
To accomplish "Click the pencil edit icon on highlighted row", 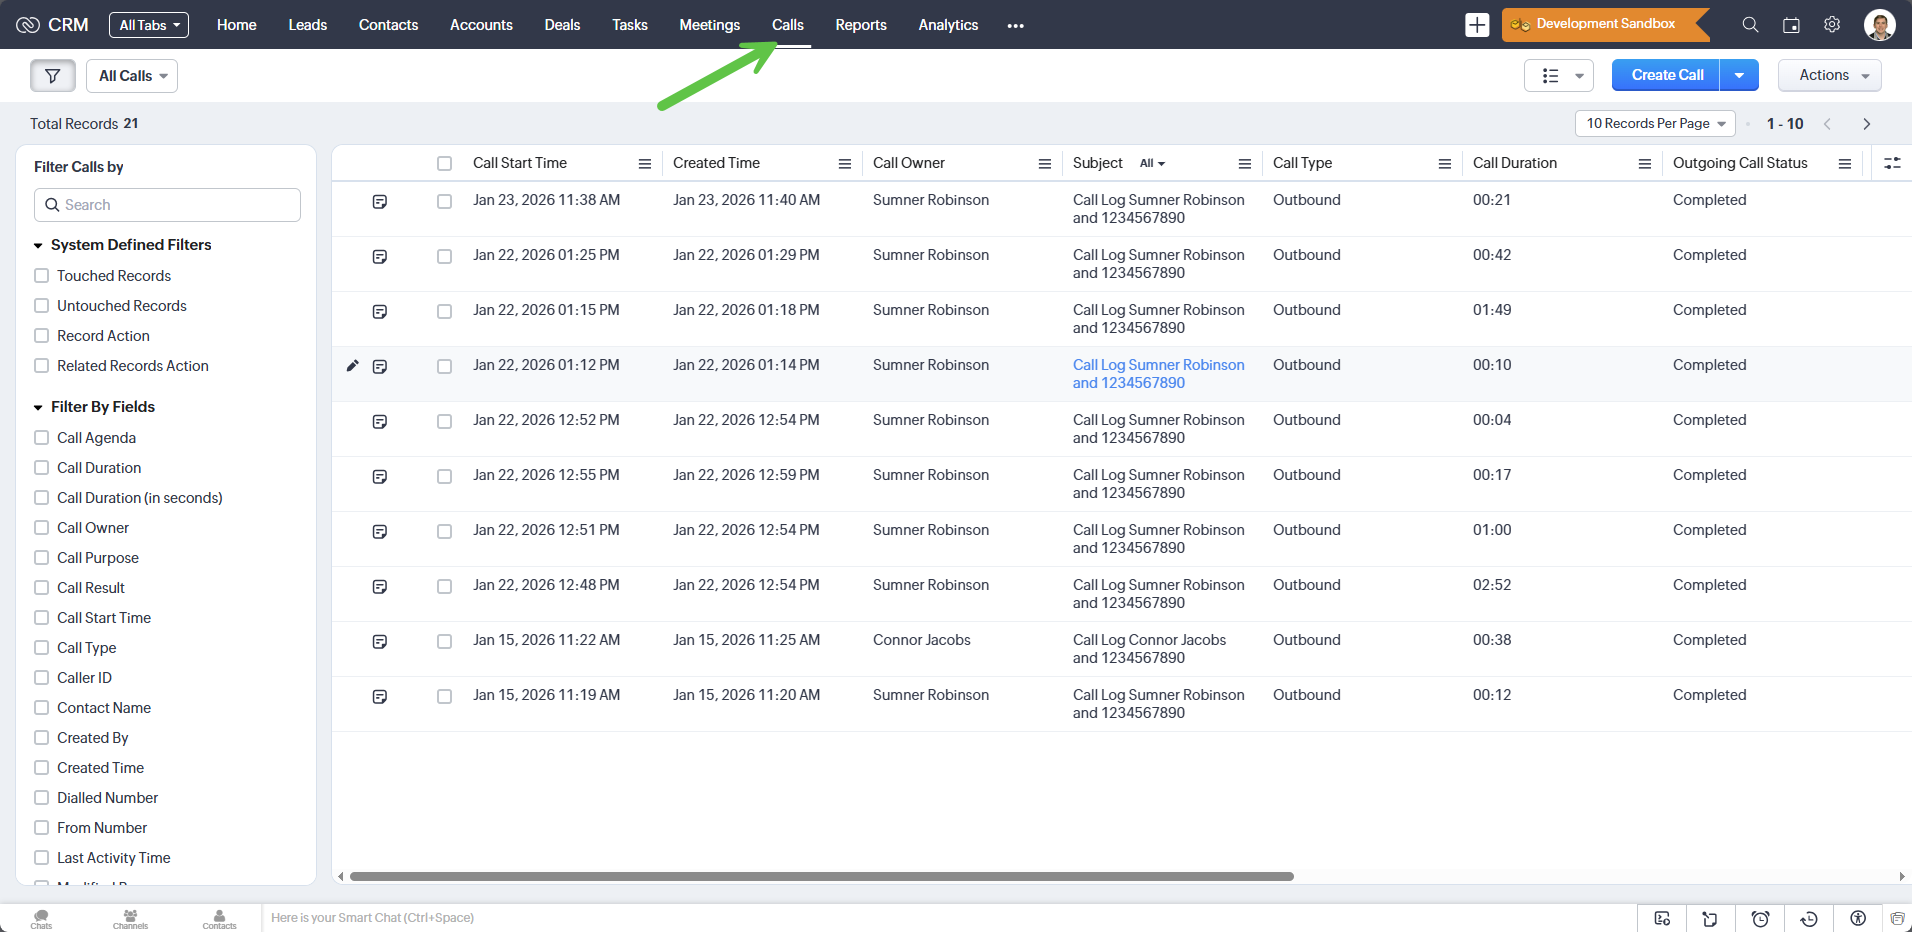I will pyautogui.click(x=352, y=366).
